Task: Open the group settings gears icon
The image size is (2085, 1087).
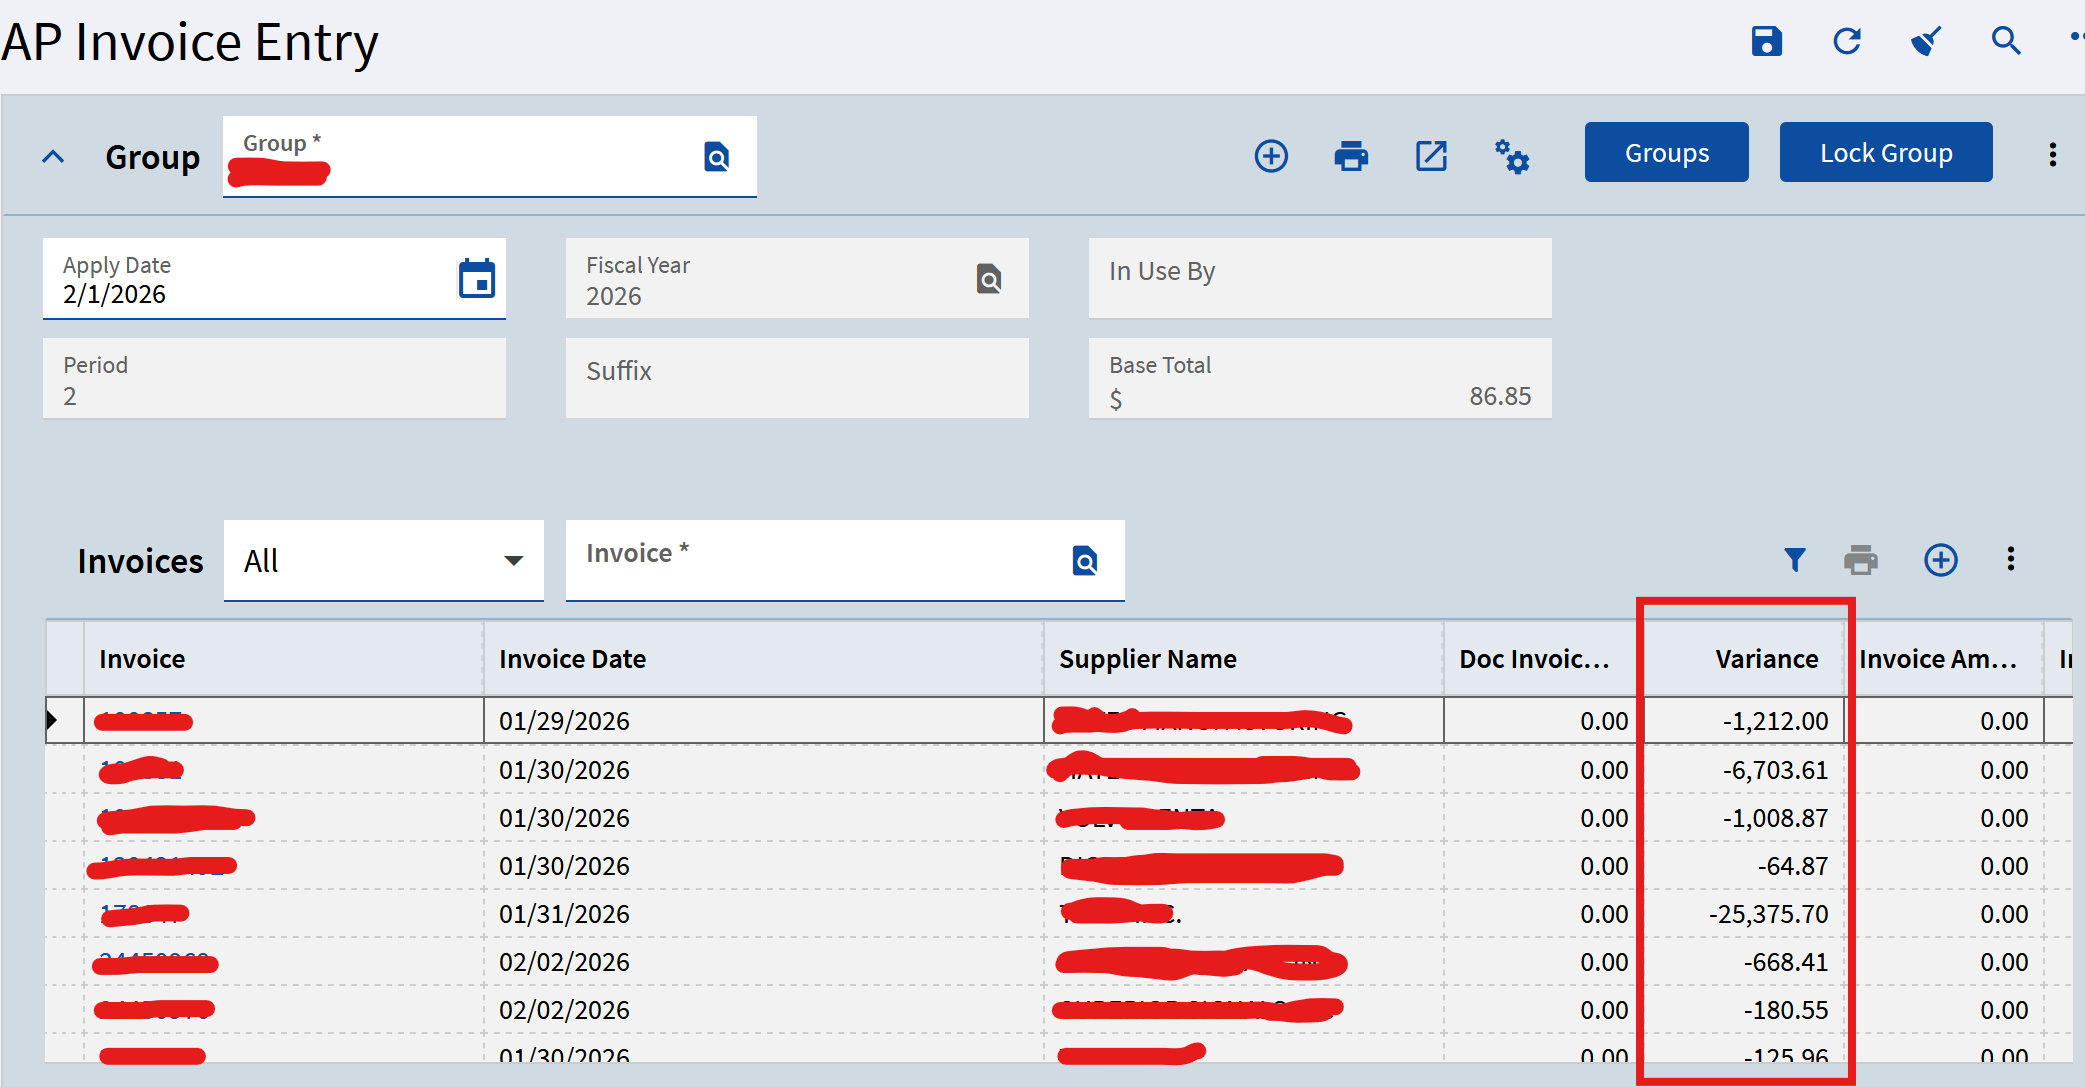Action: 1512,157
